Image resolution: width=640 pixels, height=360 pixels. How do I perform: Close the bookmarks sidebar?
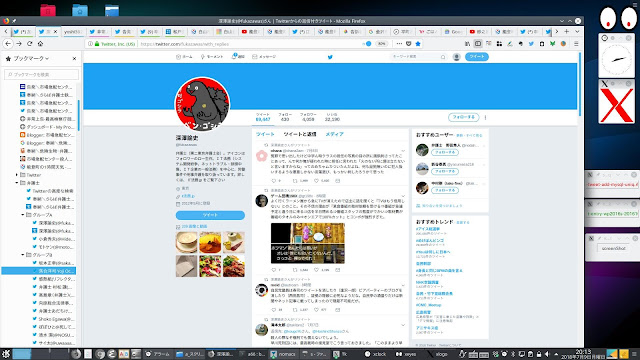point(74,59)
